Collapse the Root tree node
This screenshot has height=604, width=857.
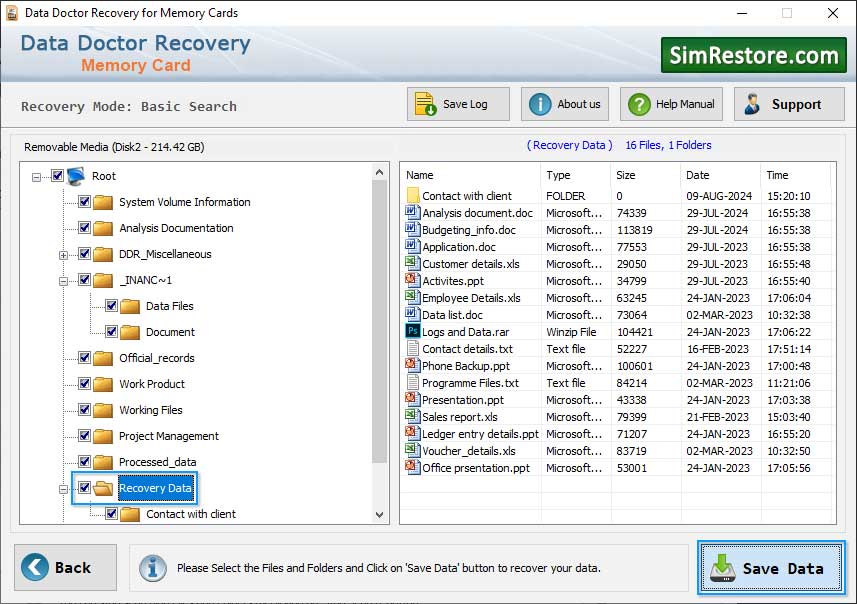pos(36,177)
